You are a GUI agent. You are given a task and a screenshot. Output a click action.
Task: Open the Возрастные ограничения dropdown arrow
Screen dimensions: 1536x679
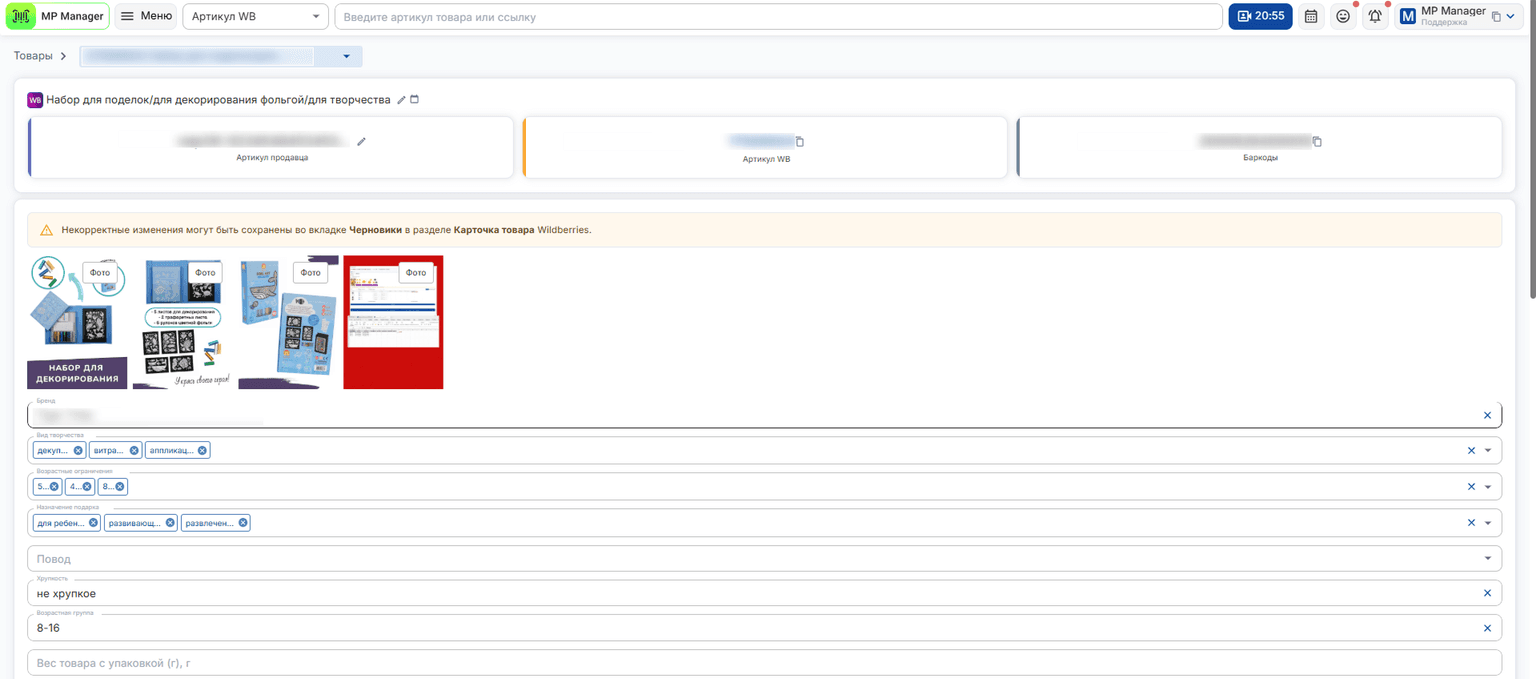tap(1487, 487)
